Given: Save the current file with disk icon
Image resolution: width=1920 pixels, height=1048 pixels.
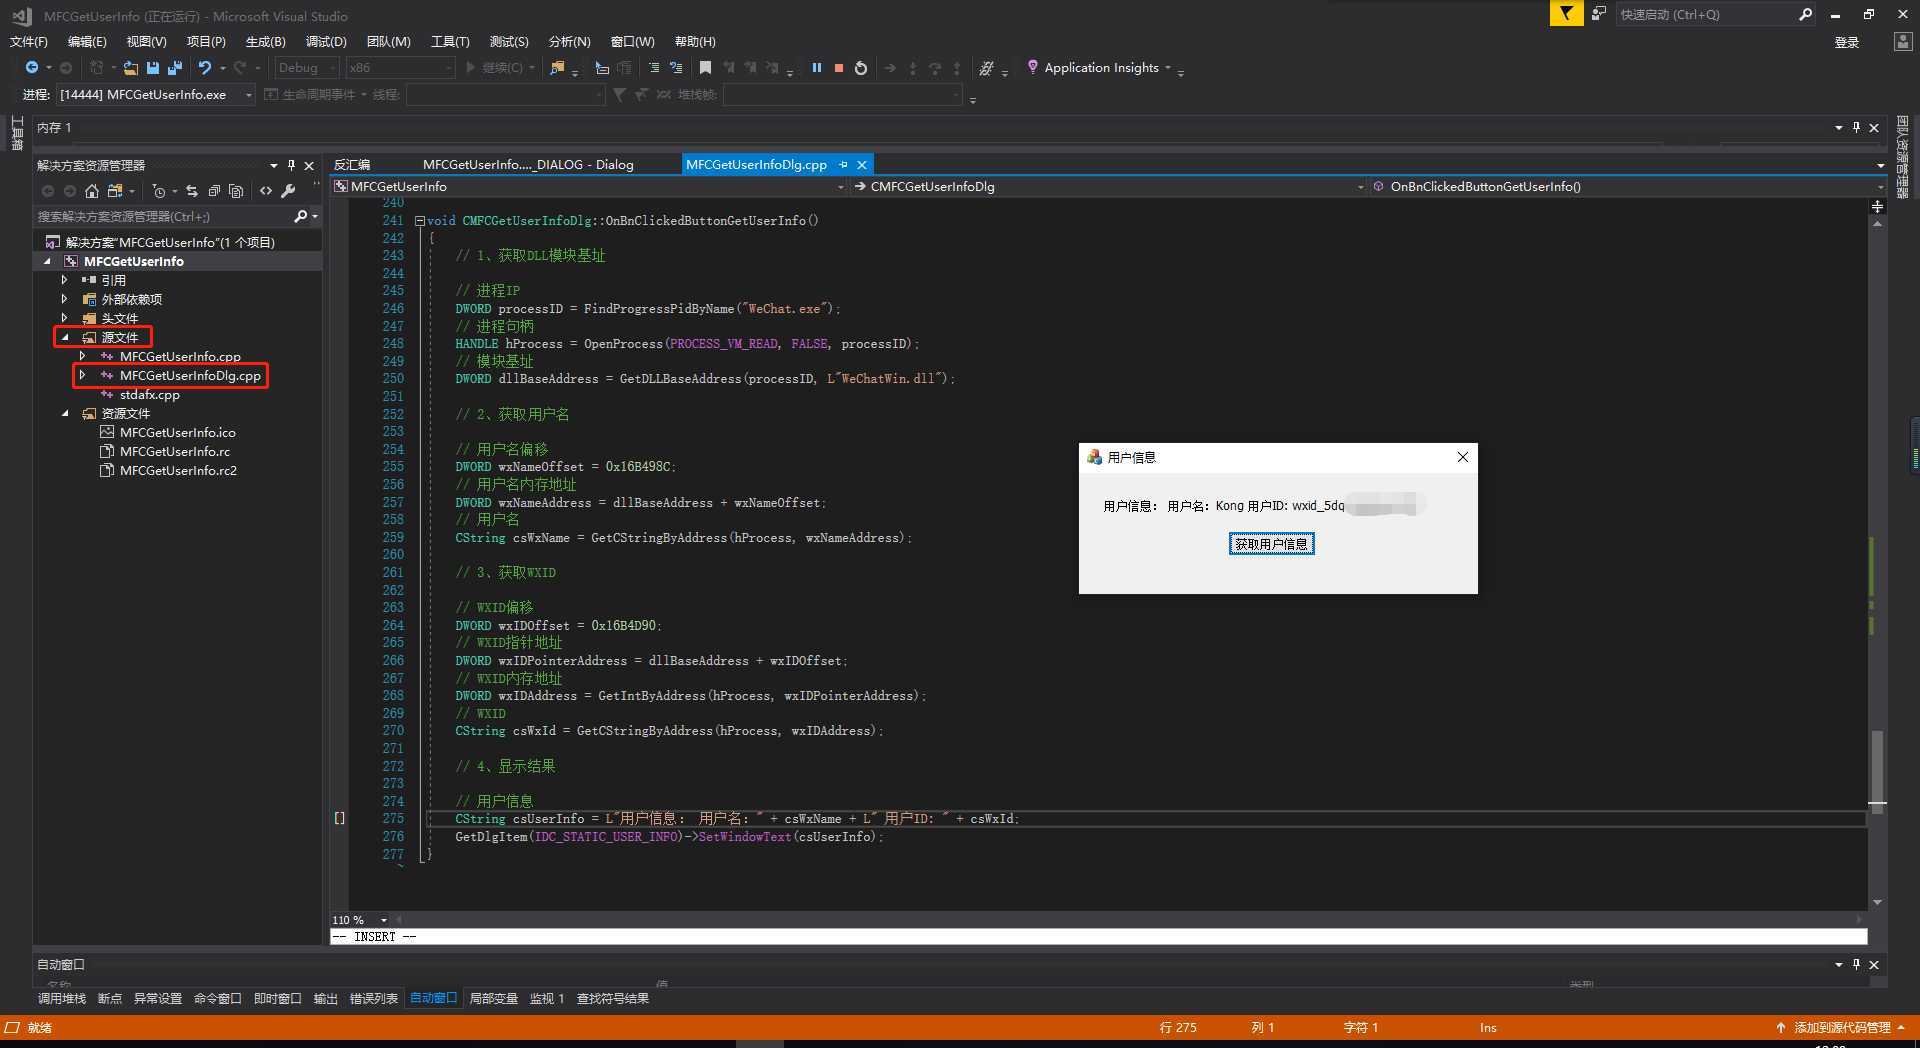Looking at the screenshot, I should point(153,67).
